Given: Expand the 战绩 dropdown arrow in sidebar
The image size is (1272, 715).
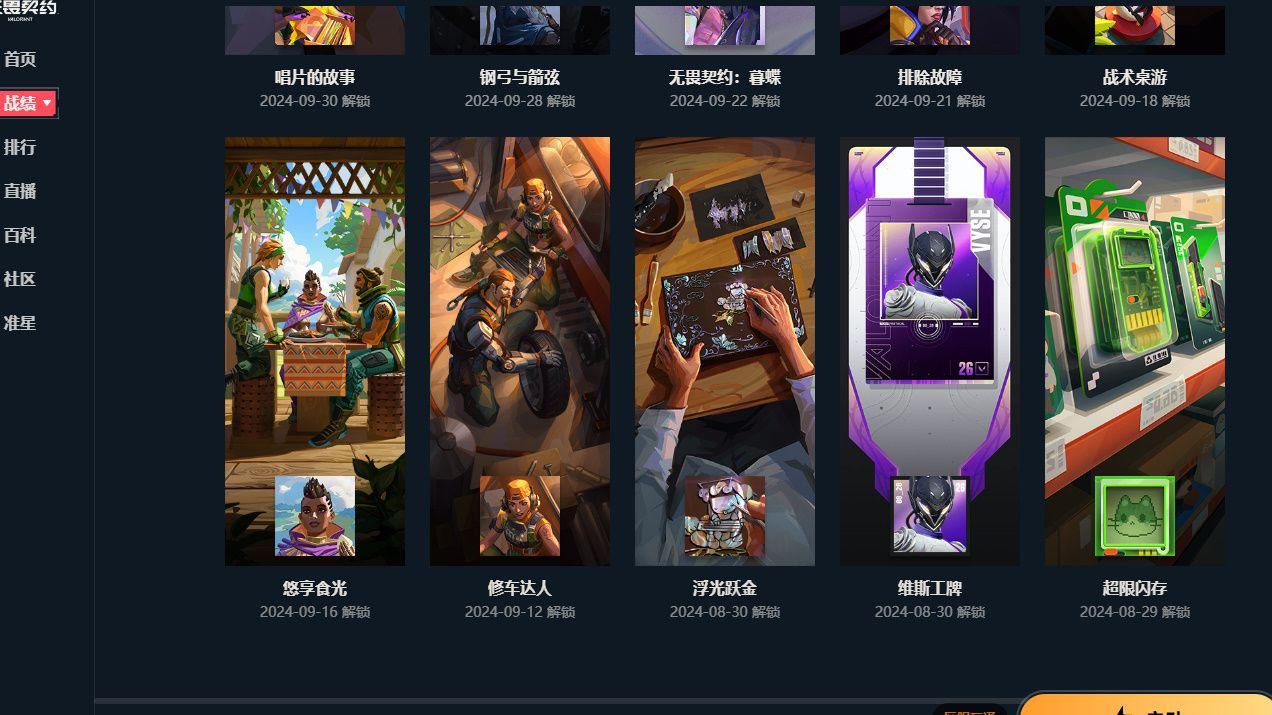Looking at the screenshot, I should tap(47, 103).
